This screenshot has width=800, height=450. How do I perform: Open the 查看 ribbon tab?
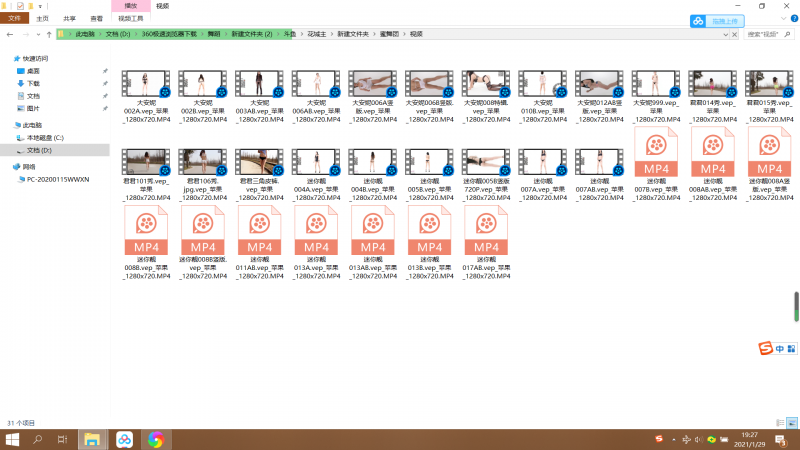tap(96, 18)
